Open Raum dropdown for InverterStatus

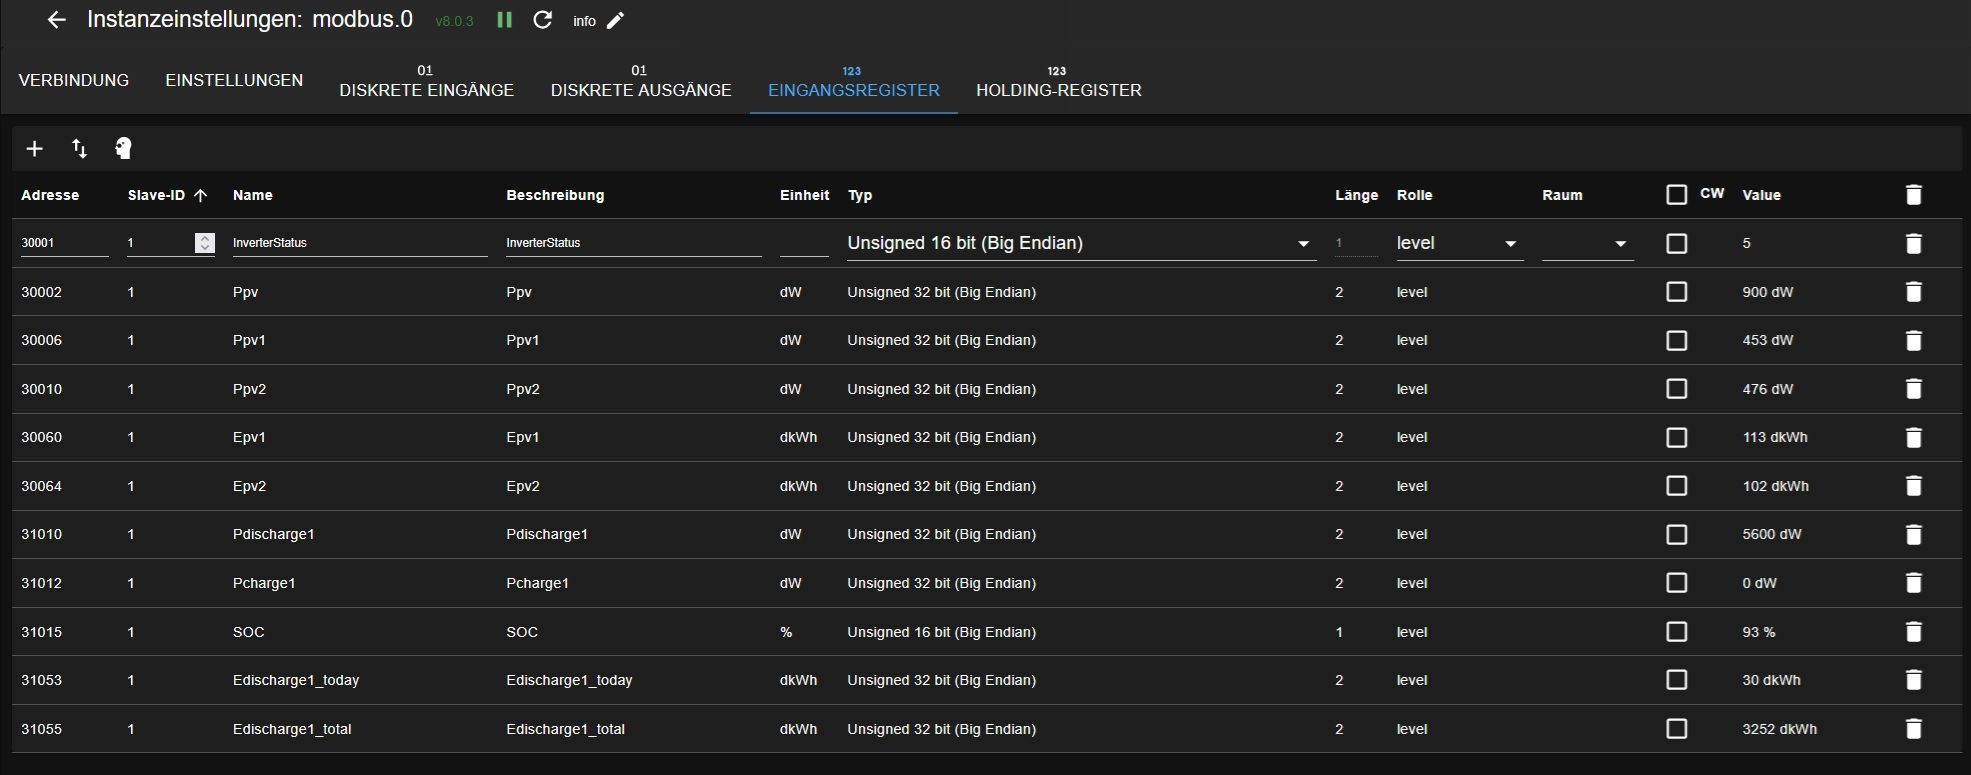coord(1588,243)
